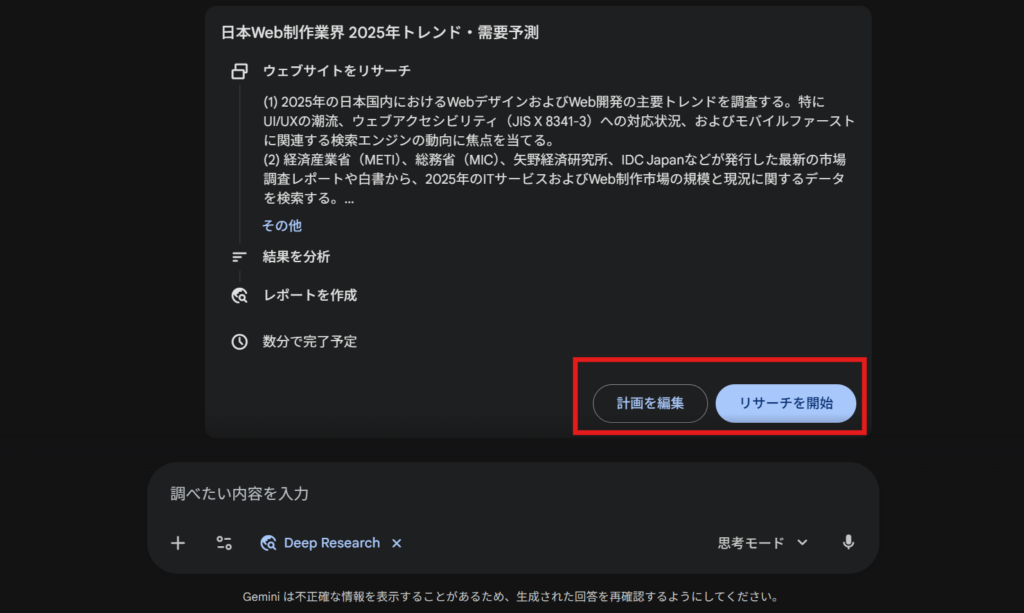Image resolution: width=1024 pixels, height=613 pixels.
Task: Expand the plan with その他 link
Action: [282, 226]
